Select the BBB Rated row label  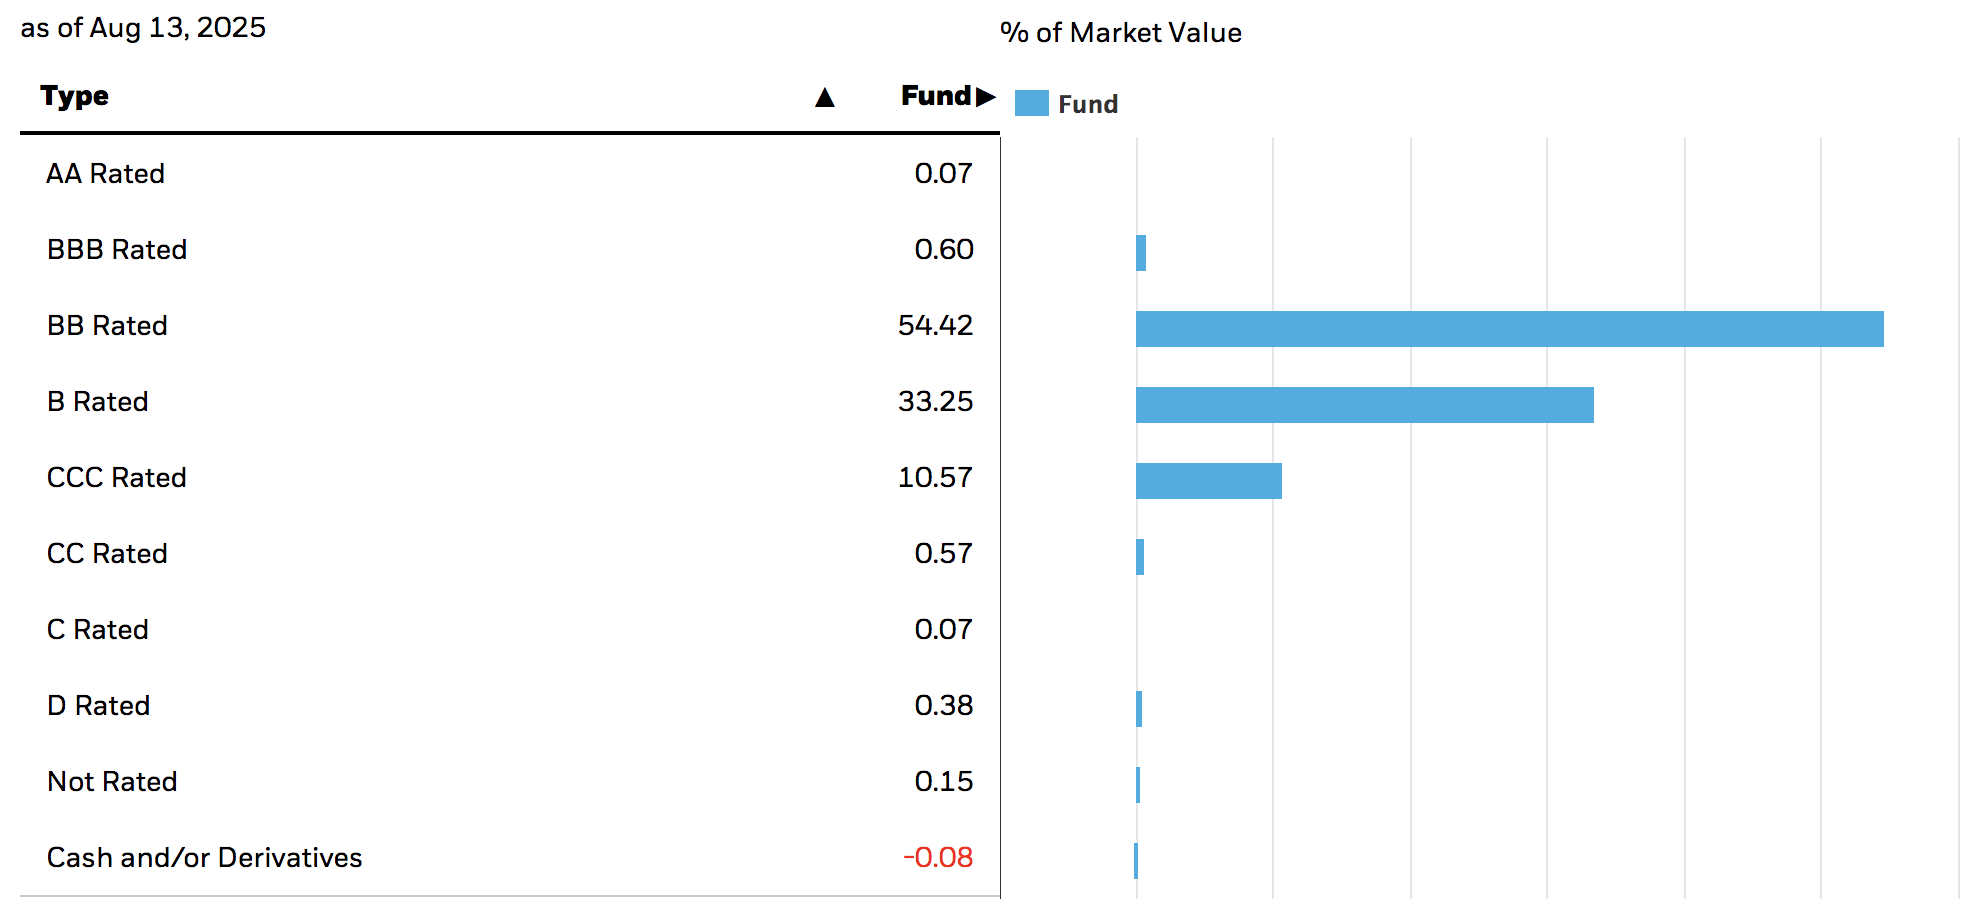[x=117, y=250]
